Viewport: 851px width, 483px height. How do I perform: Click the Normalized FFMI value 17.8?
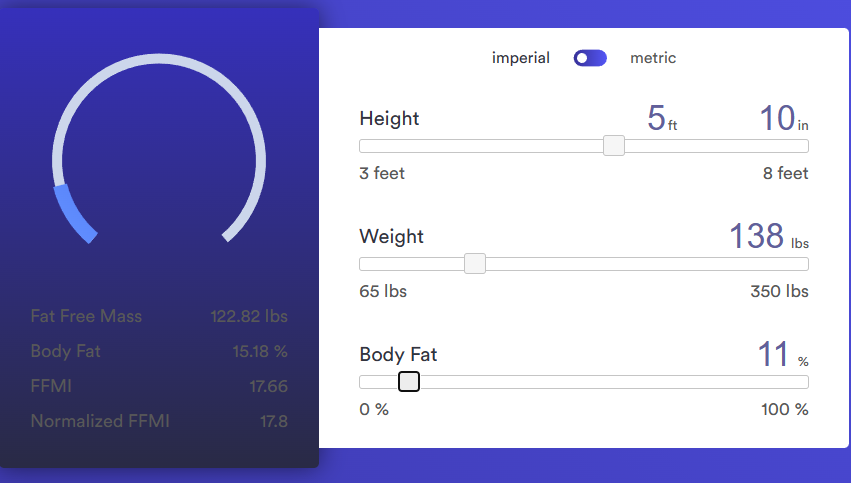[x=274, y=421]
